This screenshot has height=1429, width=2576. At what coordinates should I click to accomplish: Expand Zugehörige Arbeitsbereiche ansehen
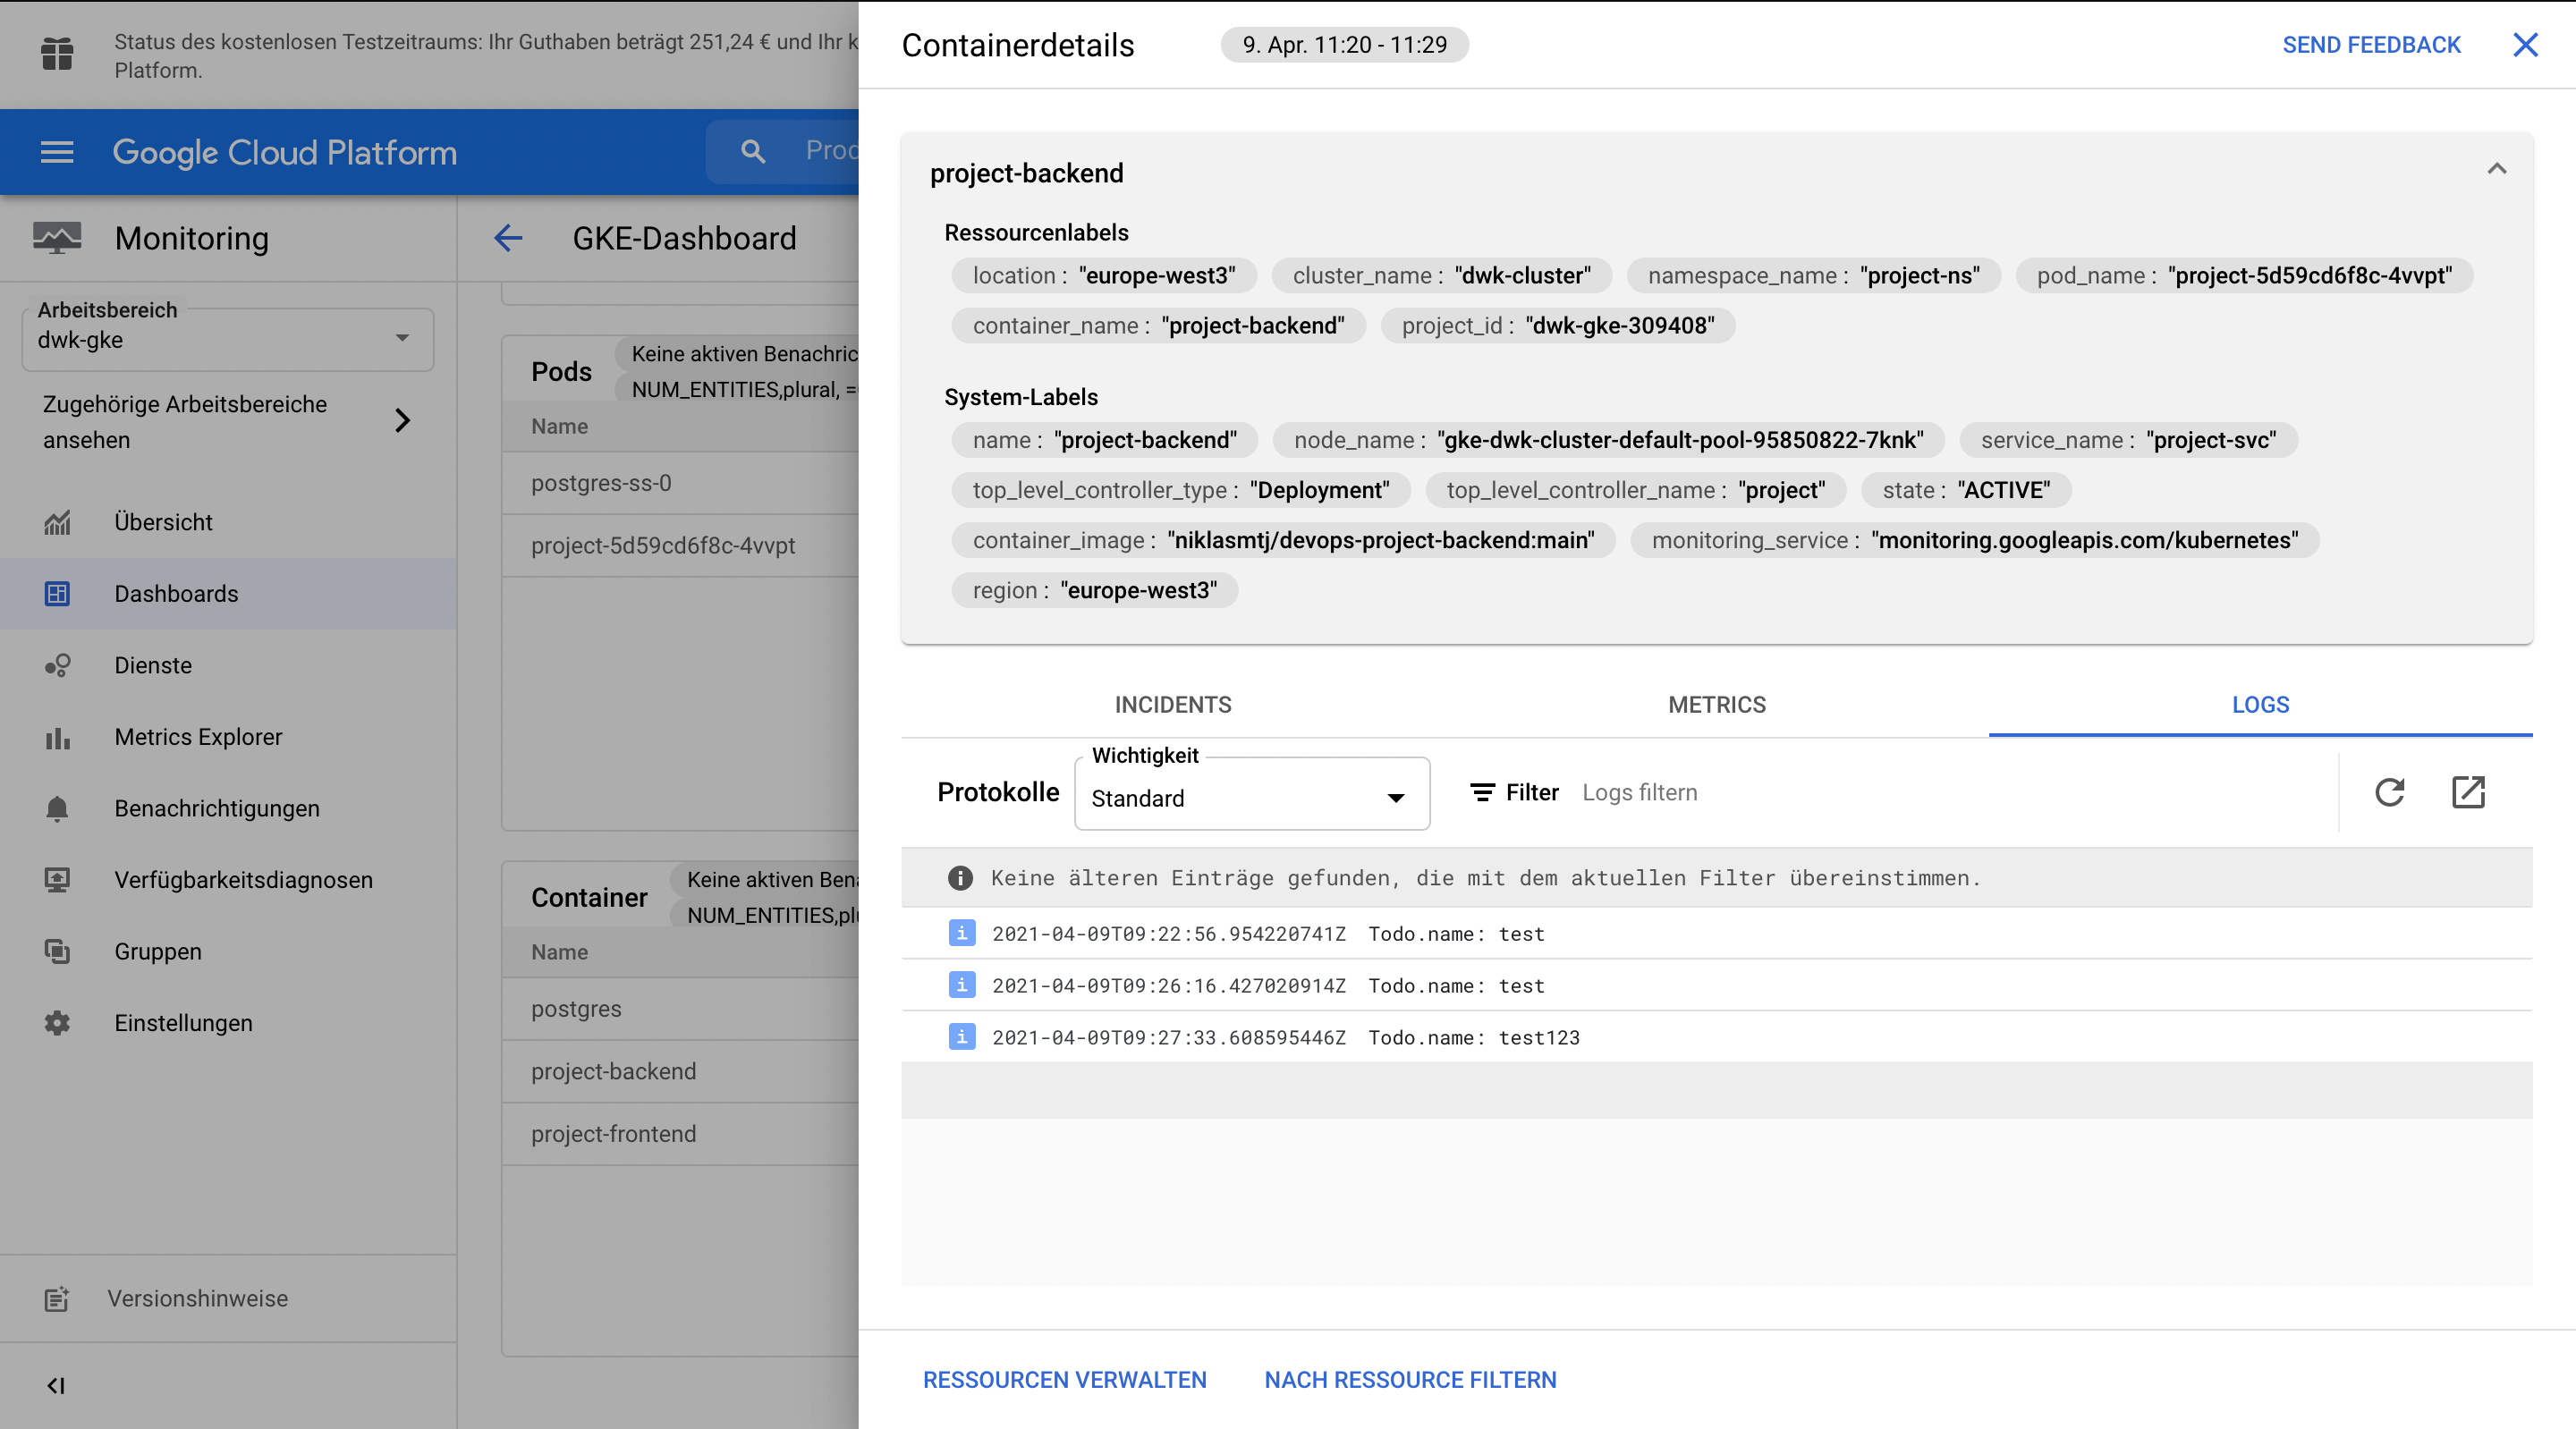402,421
